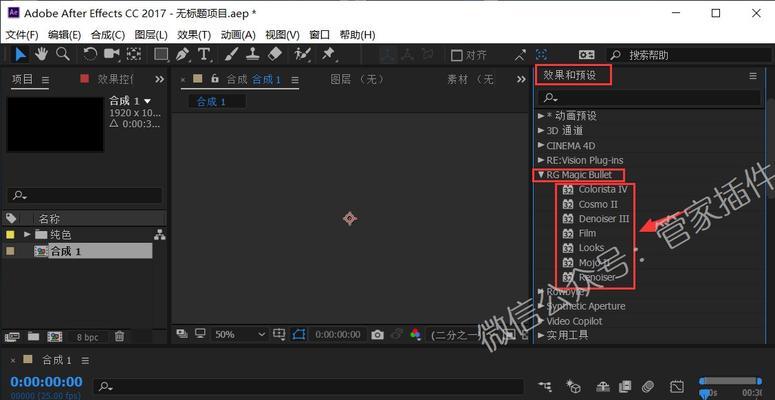775x400 pixels.
Task: Click the workspace sync settings icon near search
Action: point(587,54)
